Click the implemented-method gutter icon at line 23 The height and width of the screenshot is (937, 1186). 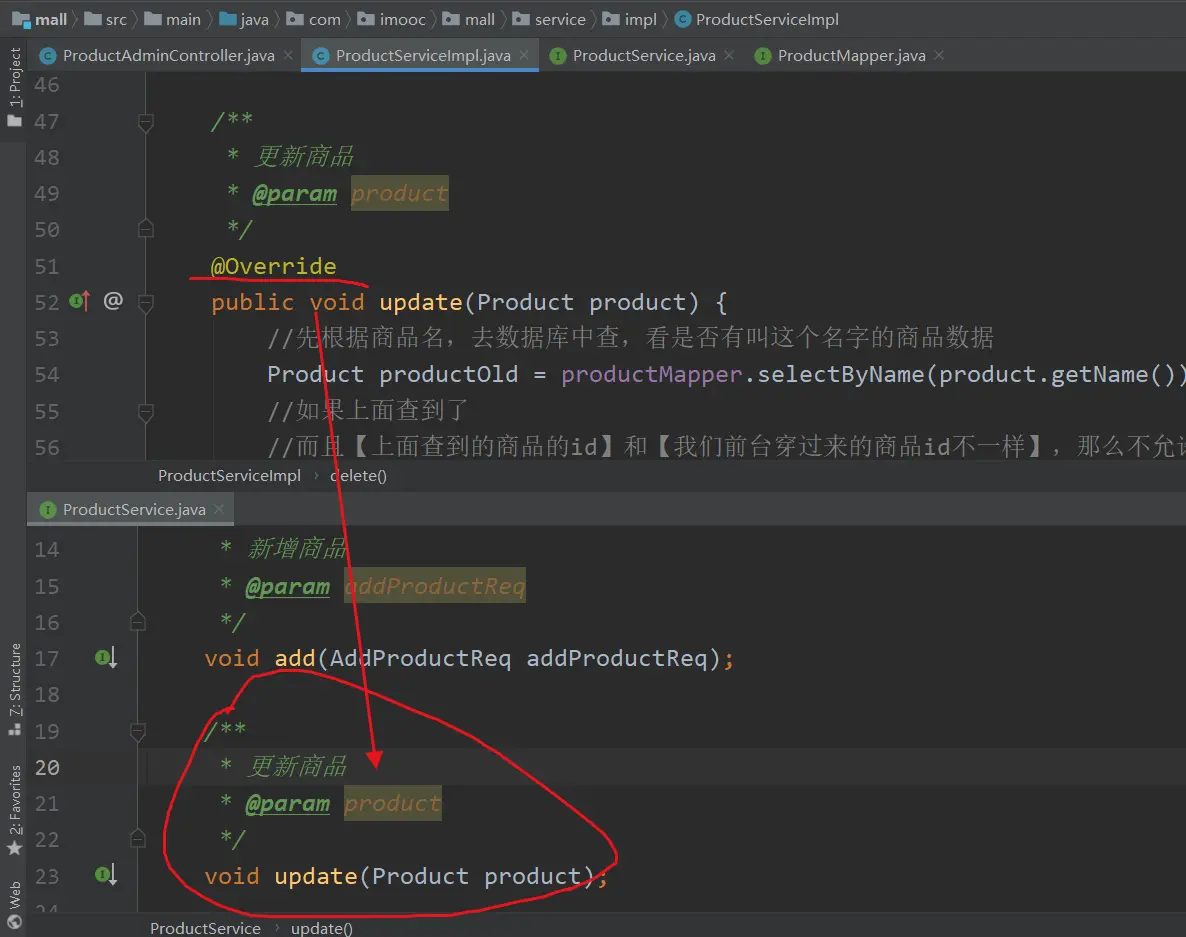tap(106, 875)
